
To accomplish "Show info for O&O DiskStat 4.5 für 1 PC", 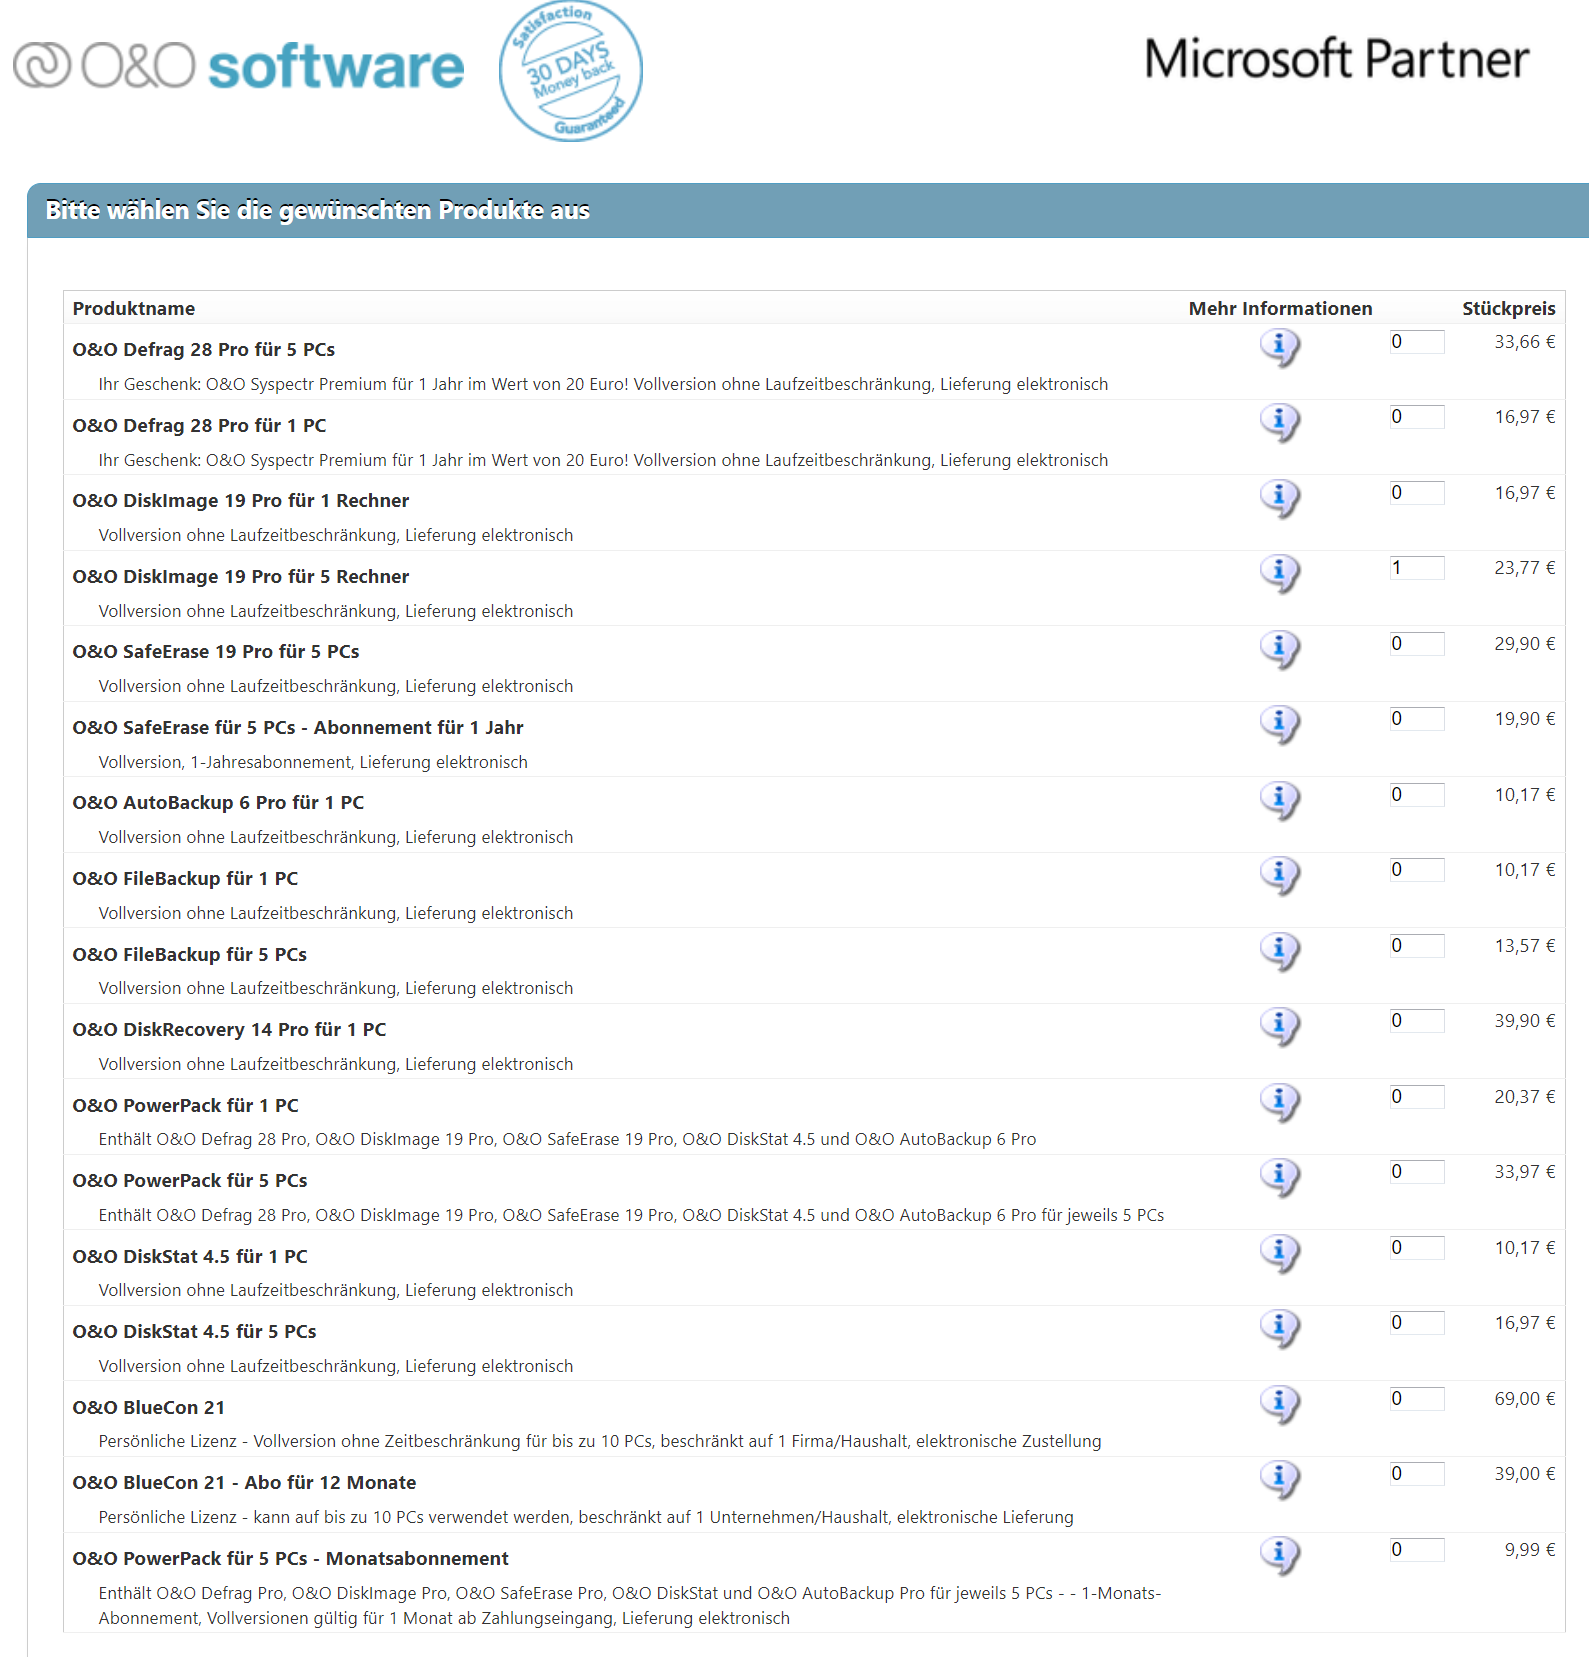I will click(1279, 1254).
